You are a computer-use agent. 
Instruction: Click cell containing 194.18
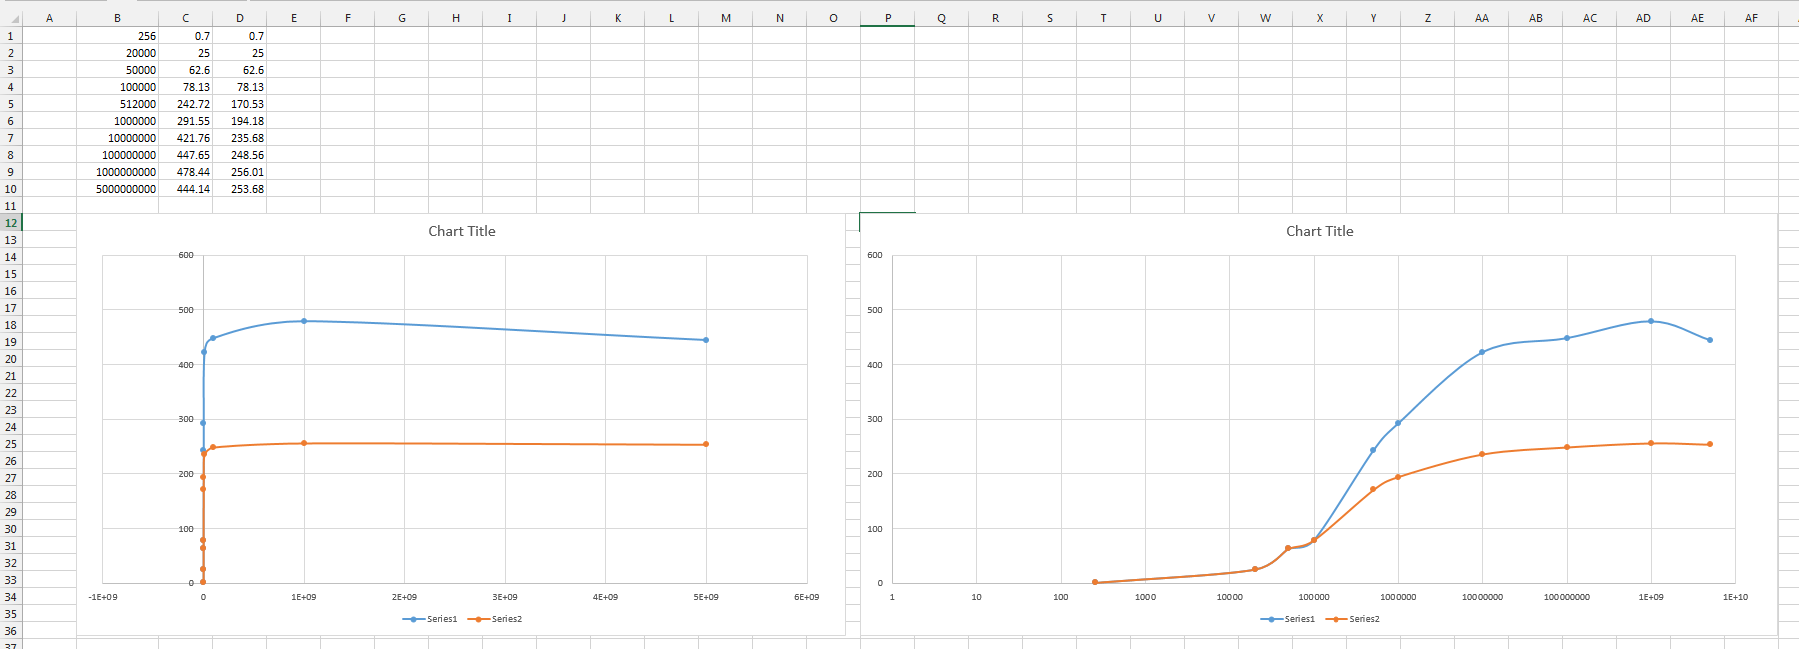(x=240, y=121)
